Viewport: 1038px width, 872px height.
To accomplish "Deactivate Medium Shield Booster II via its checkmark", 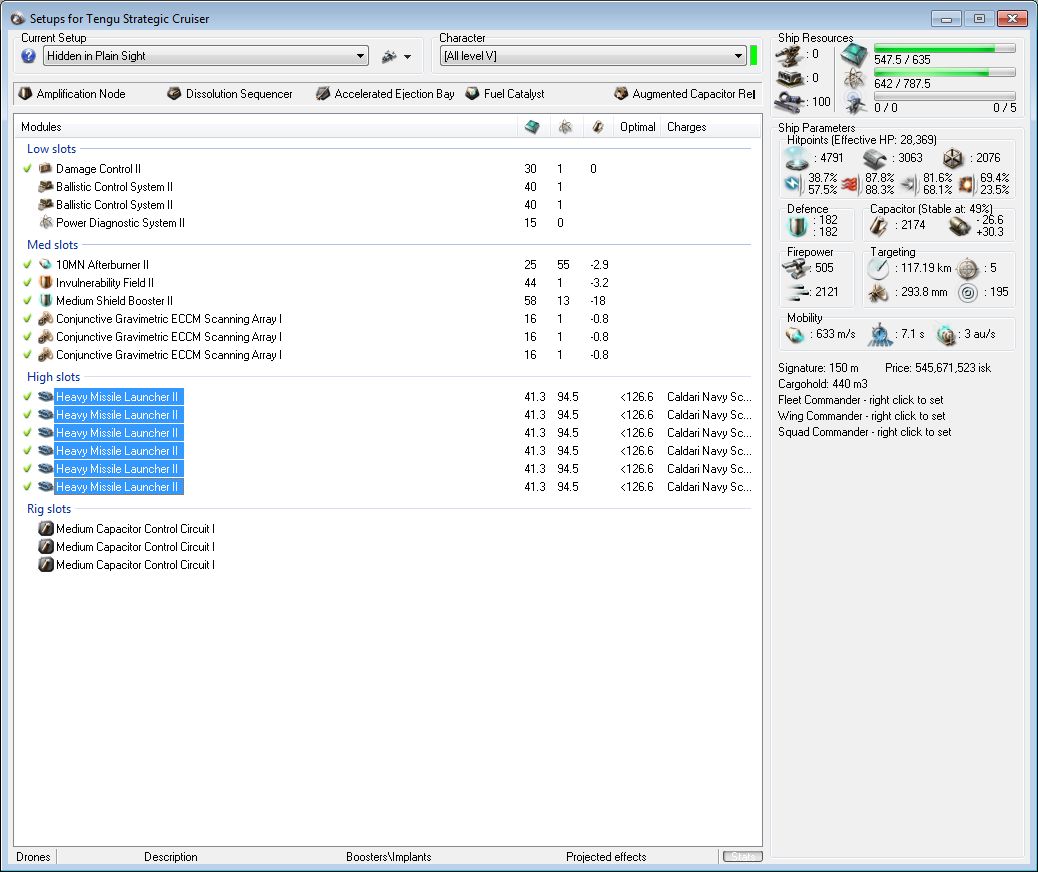I will [28, 301].
